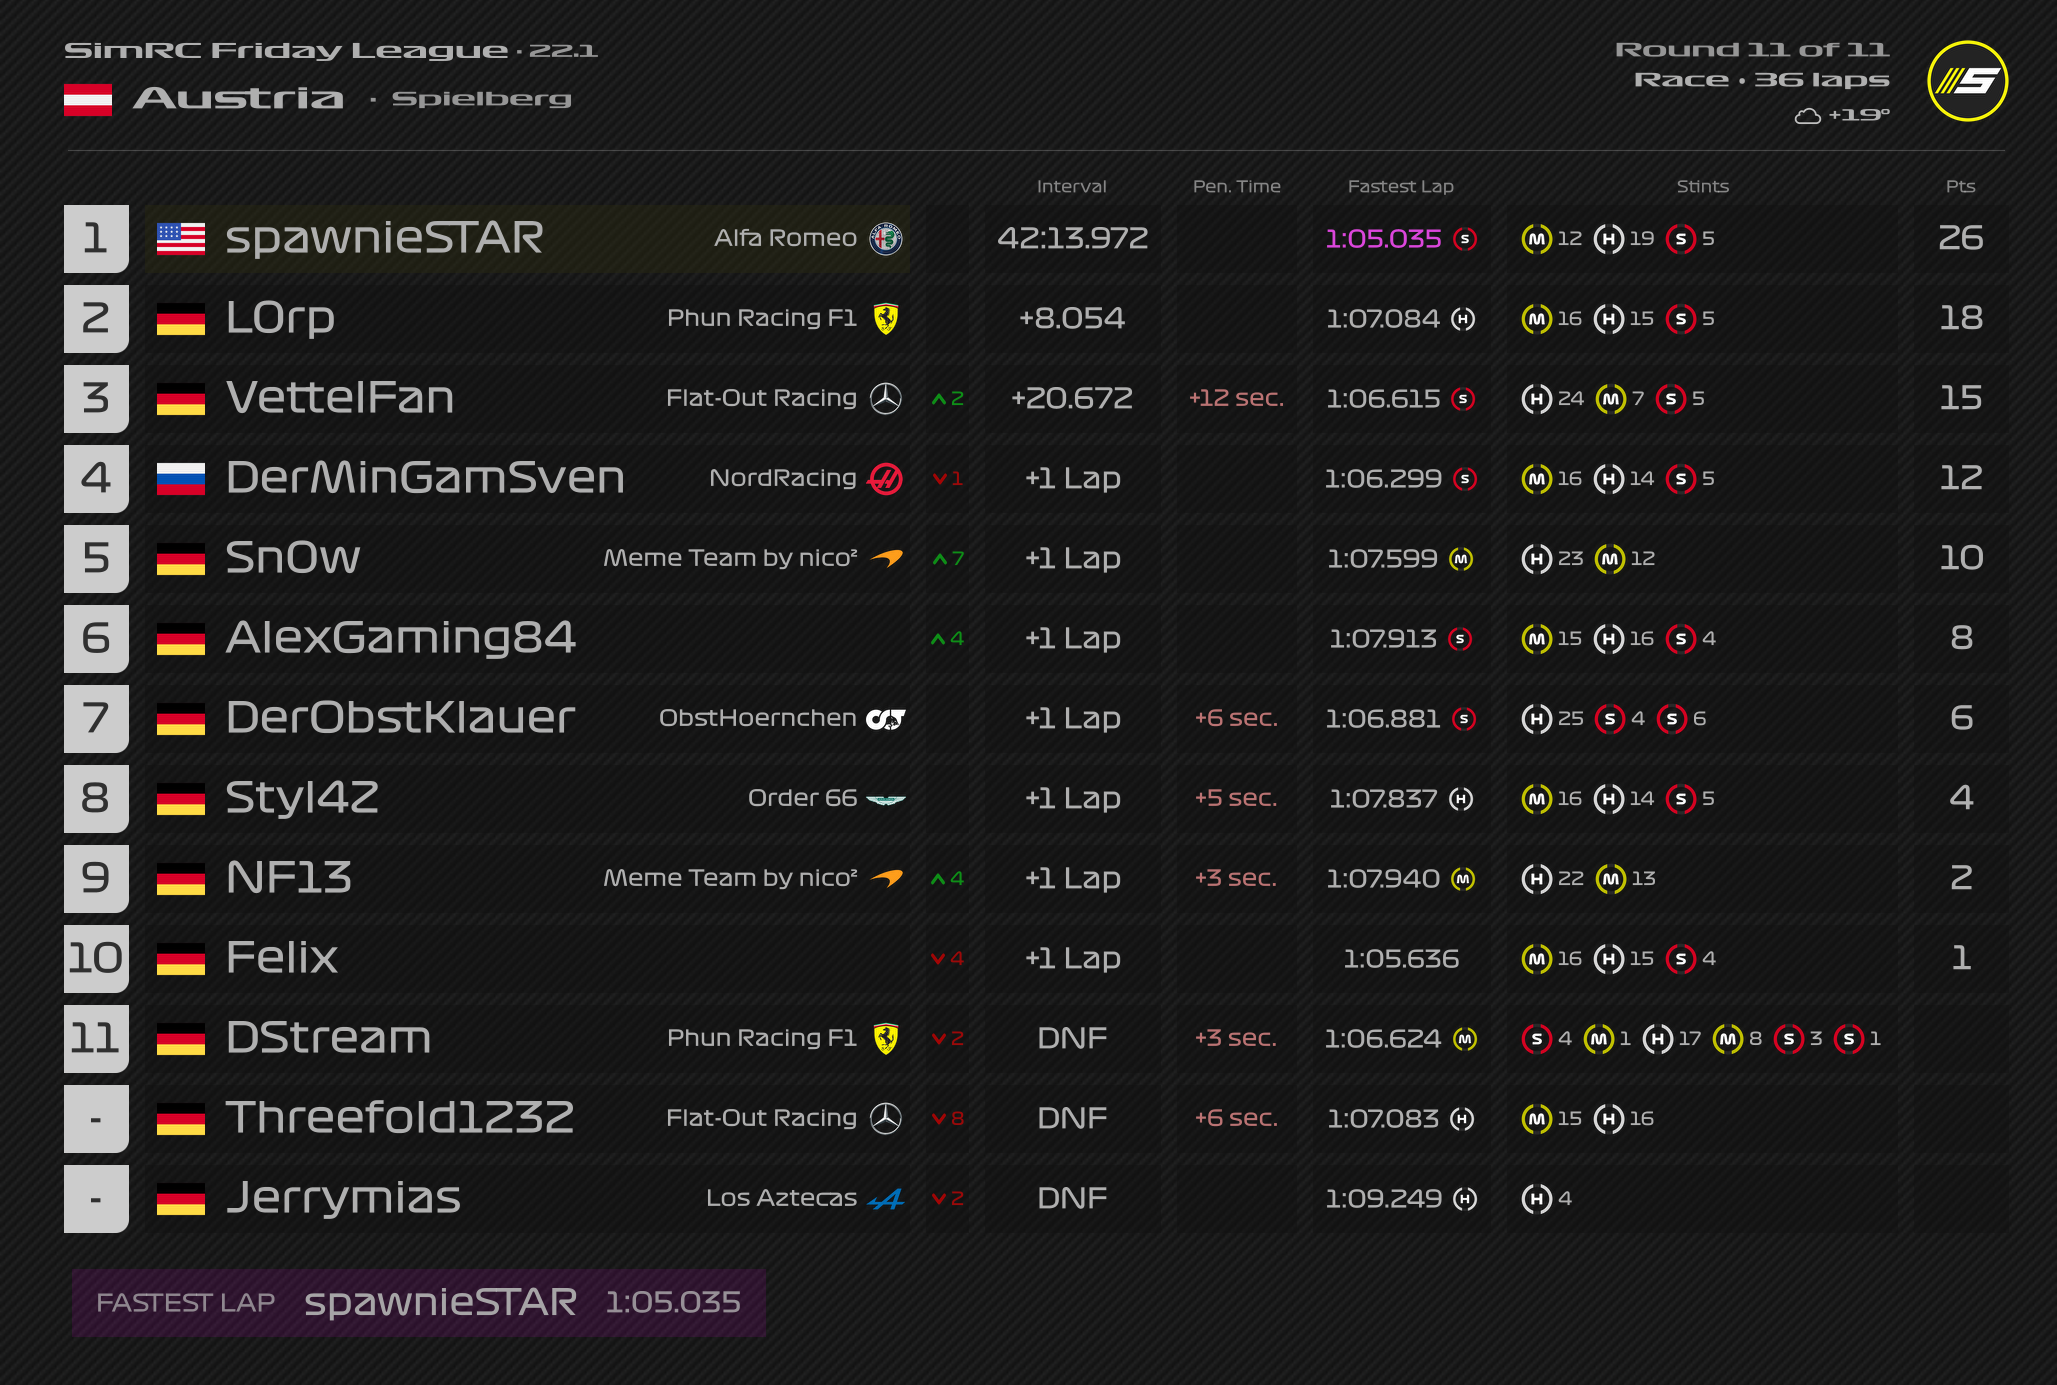Viewport: 2057px width, 1385px height.
Task: Click the cloud weather icon
Action: (1807, 116)
